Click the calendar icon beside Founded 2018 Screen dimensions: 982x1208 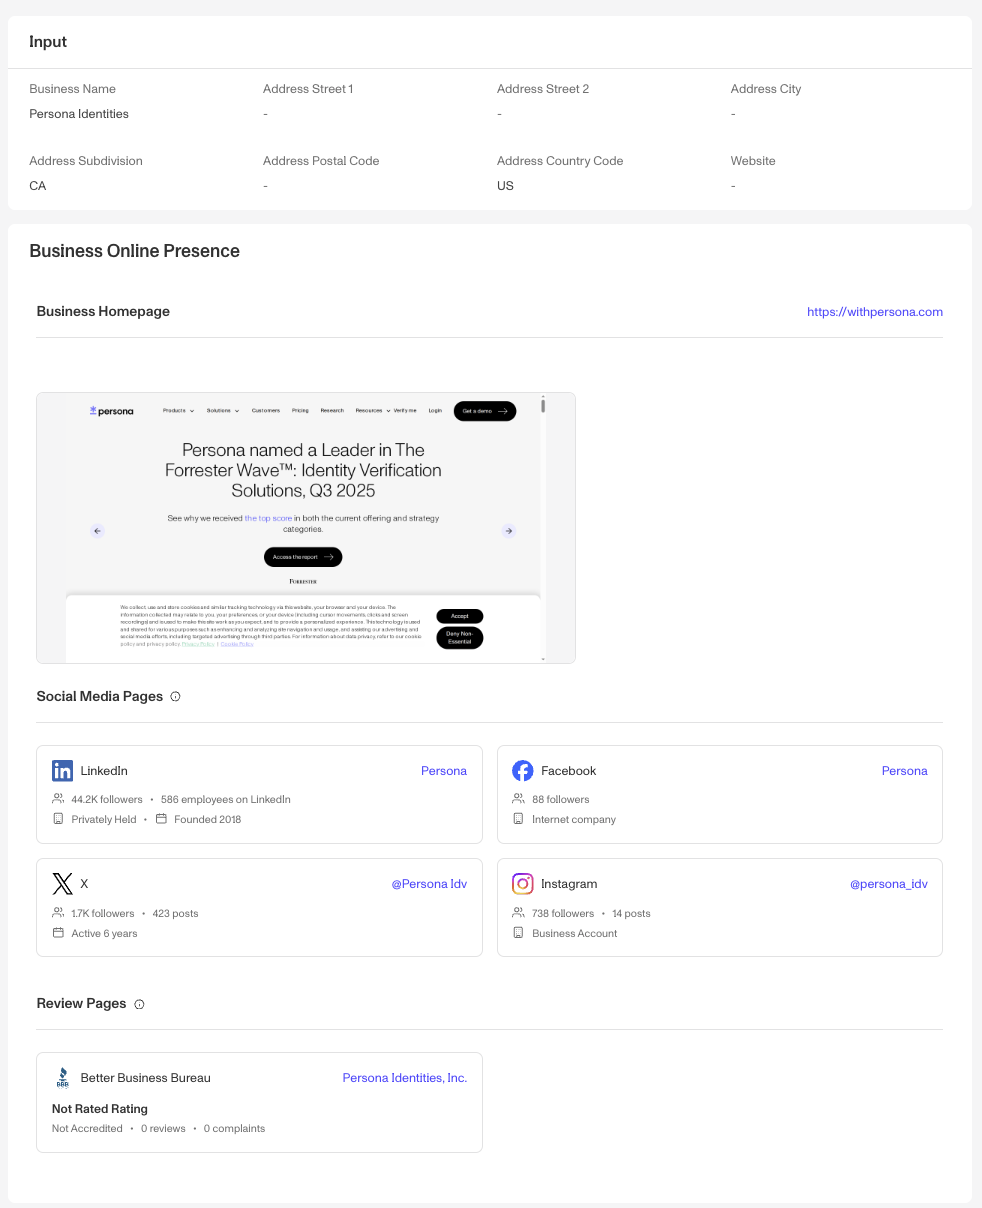click(161, 819)
